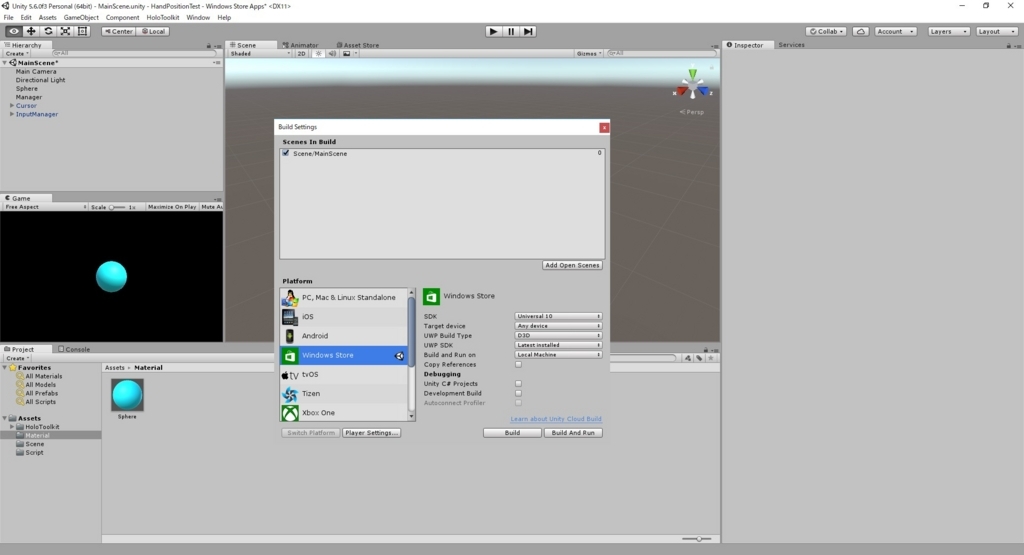Start Play mode
This screenshot has width=1024, height=555.
tap(493, 31)
